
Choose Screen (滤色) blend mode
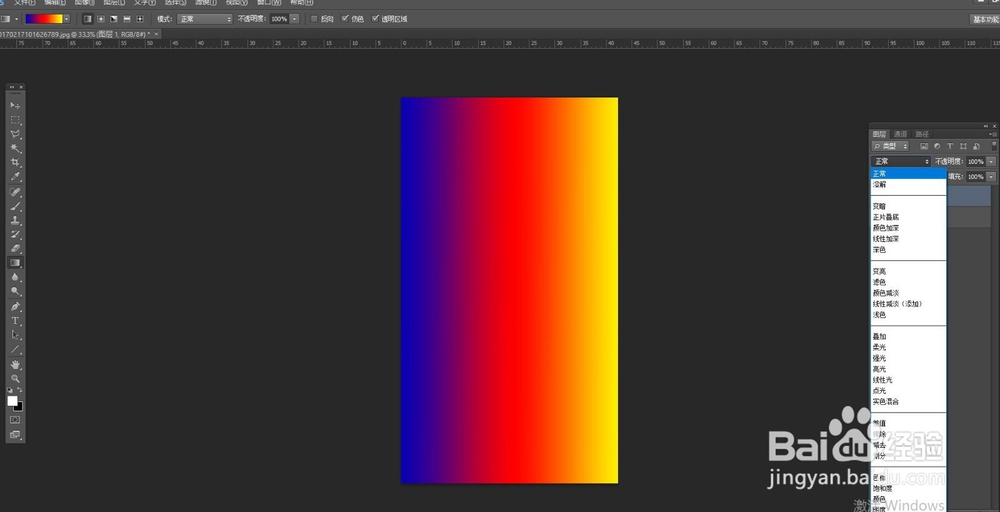(908, 282)
